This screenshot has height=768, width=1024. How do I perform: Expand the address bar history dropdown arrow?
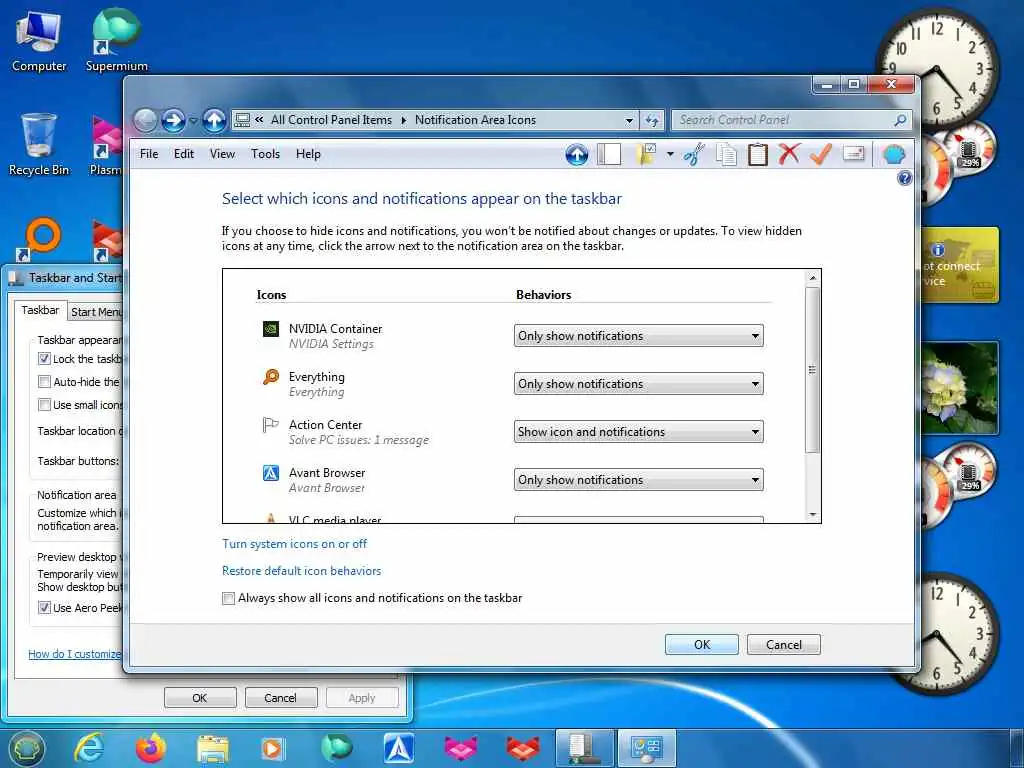tap(629, 120)
